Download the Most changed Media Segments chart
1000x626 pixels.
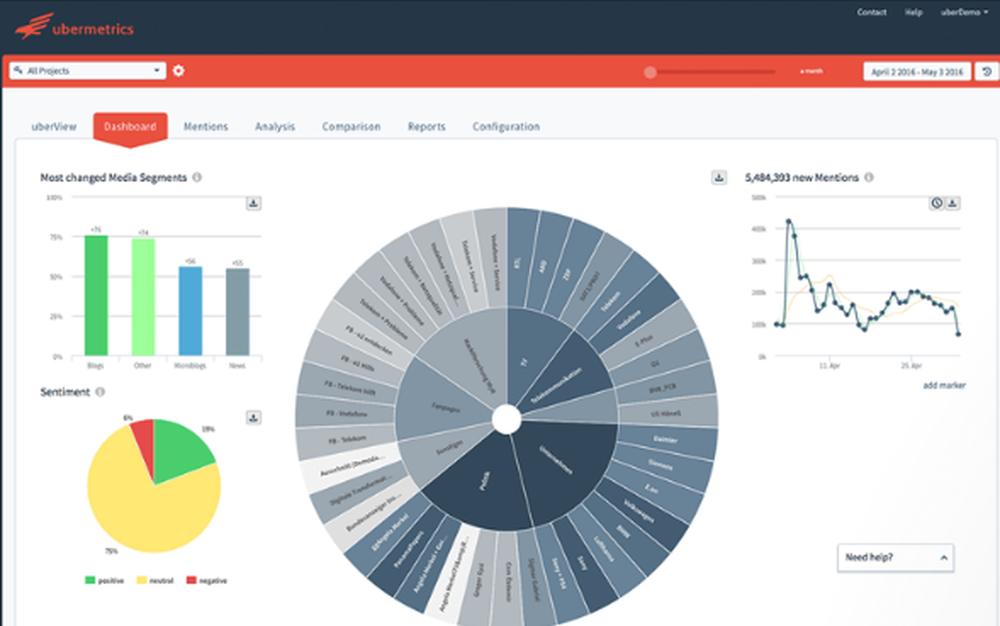(x=253, y=203)
